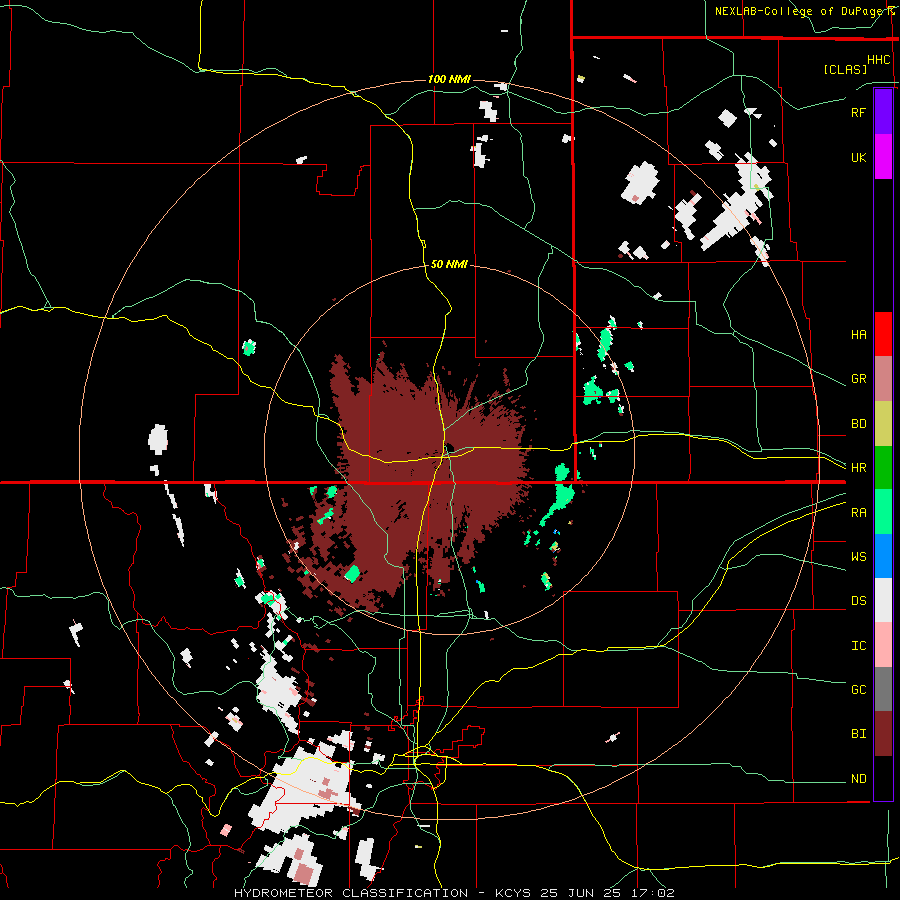
Task: Click the BI legend label
Action: 858,734
